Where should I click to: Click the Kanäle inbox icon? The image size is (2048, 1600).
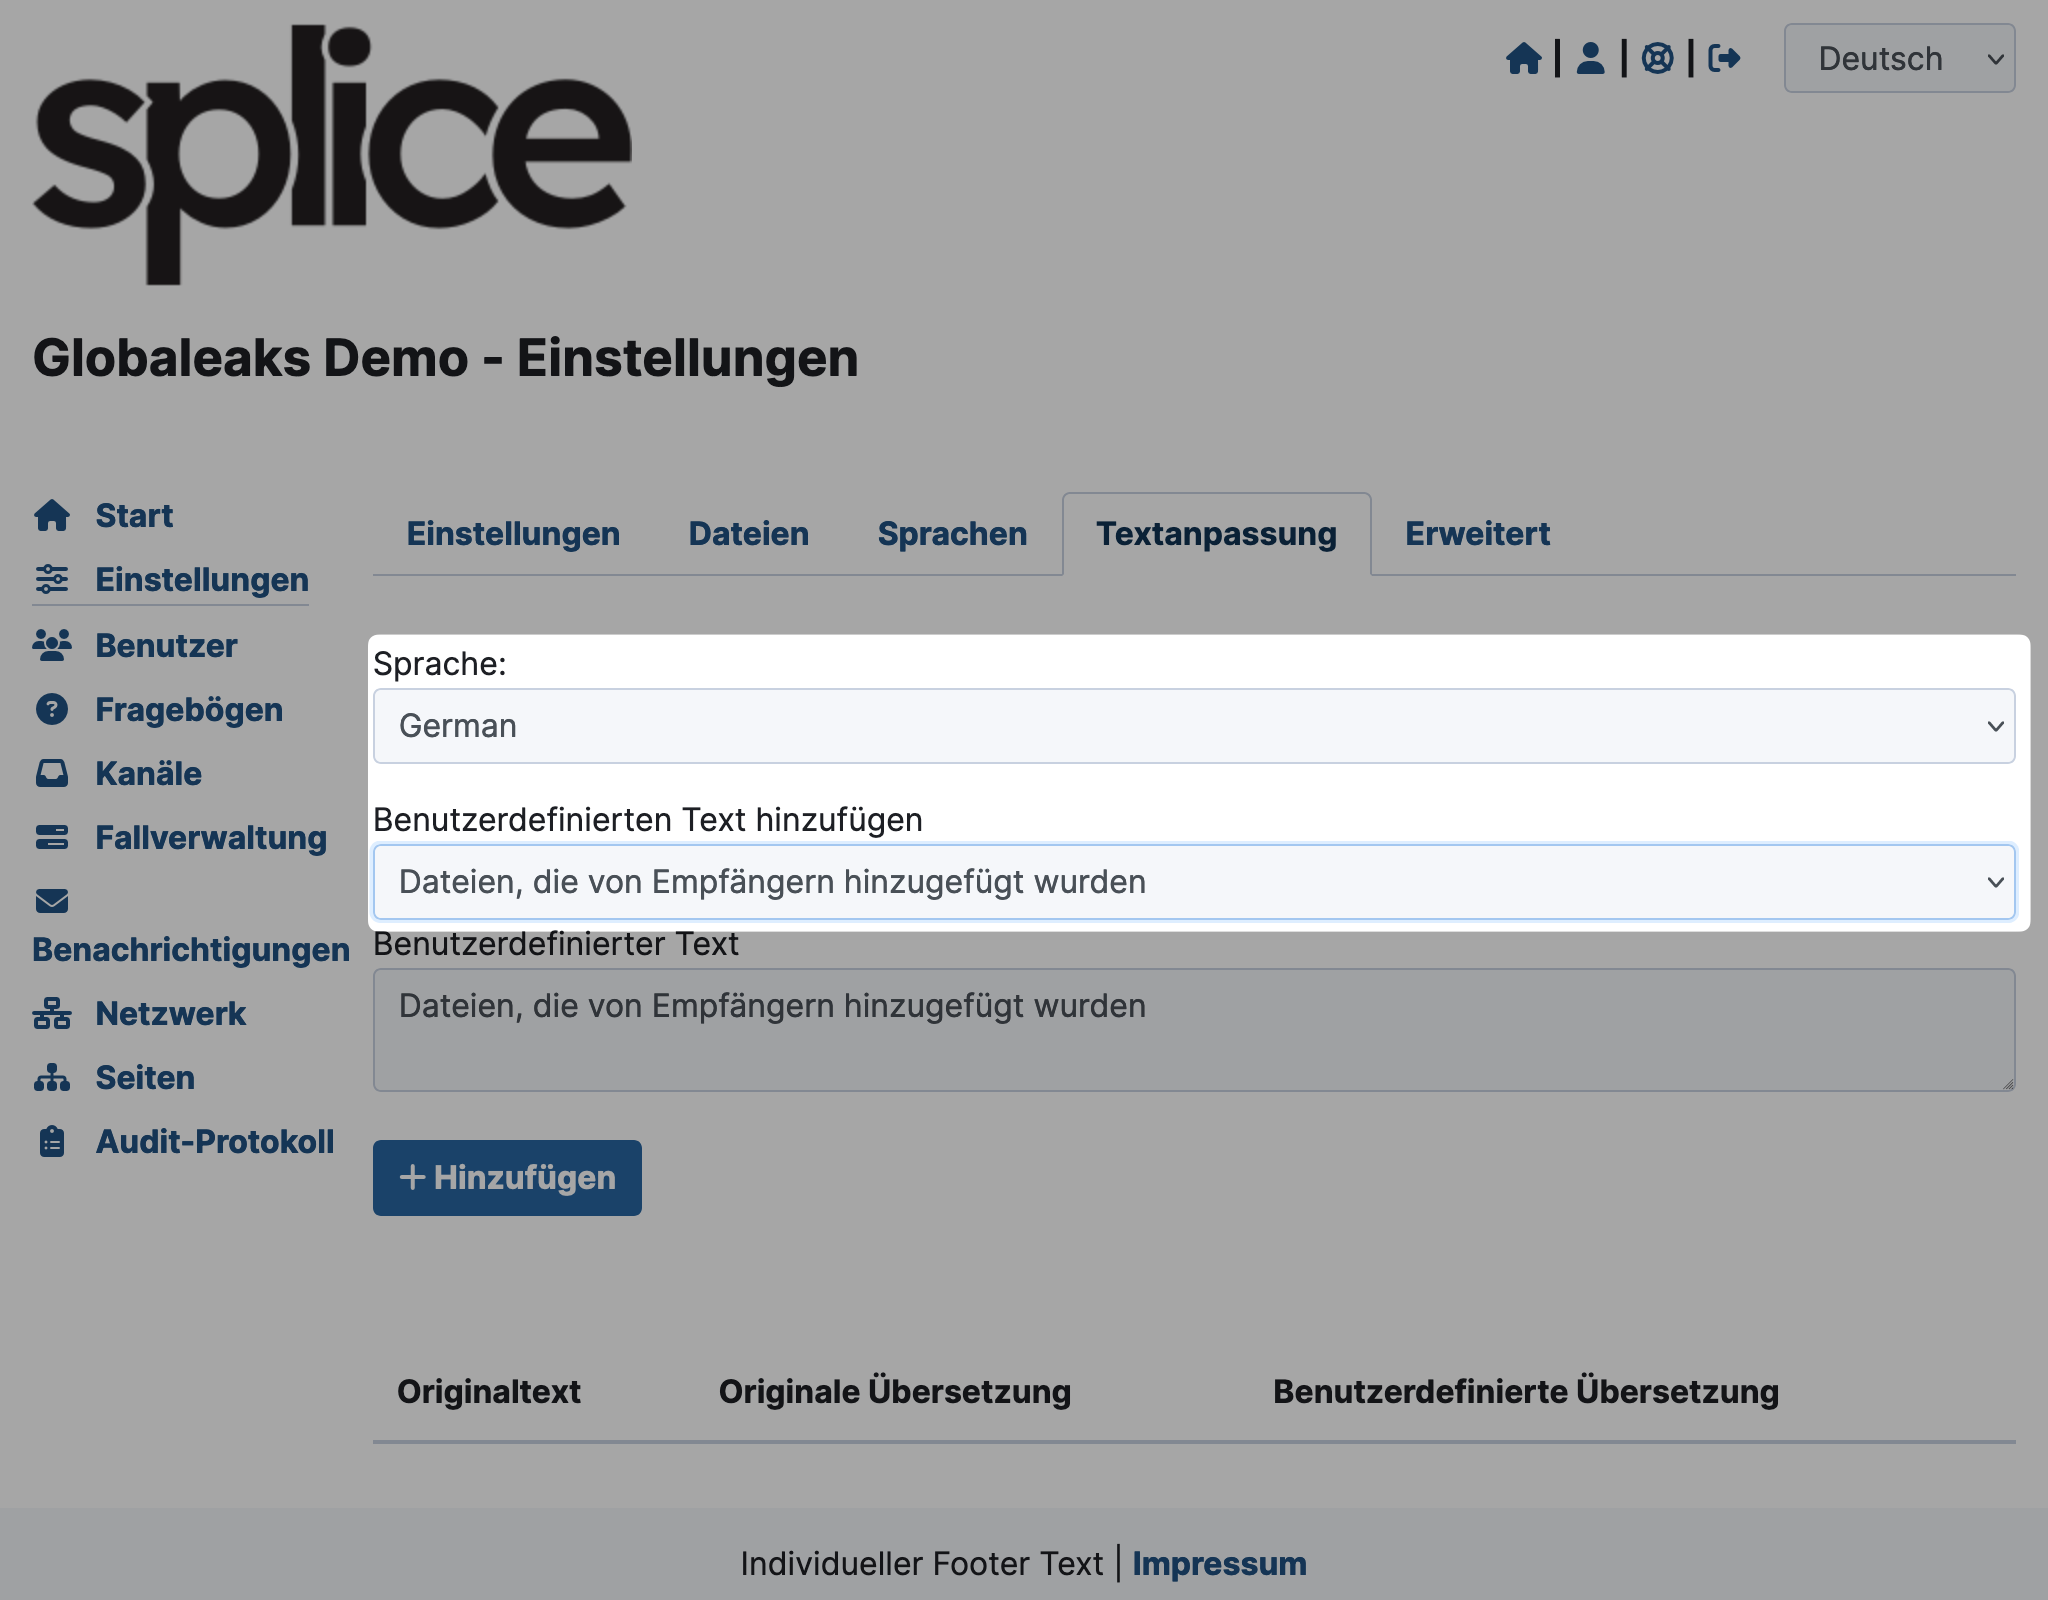[52, 773]
